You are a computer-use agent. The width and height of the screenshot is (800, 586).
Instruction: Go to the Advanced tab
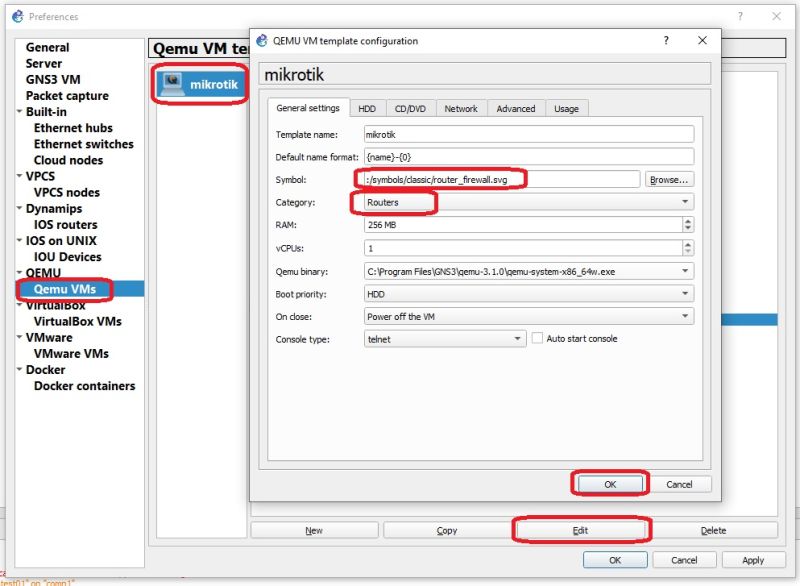(x=516, y=109)
